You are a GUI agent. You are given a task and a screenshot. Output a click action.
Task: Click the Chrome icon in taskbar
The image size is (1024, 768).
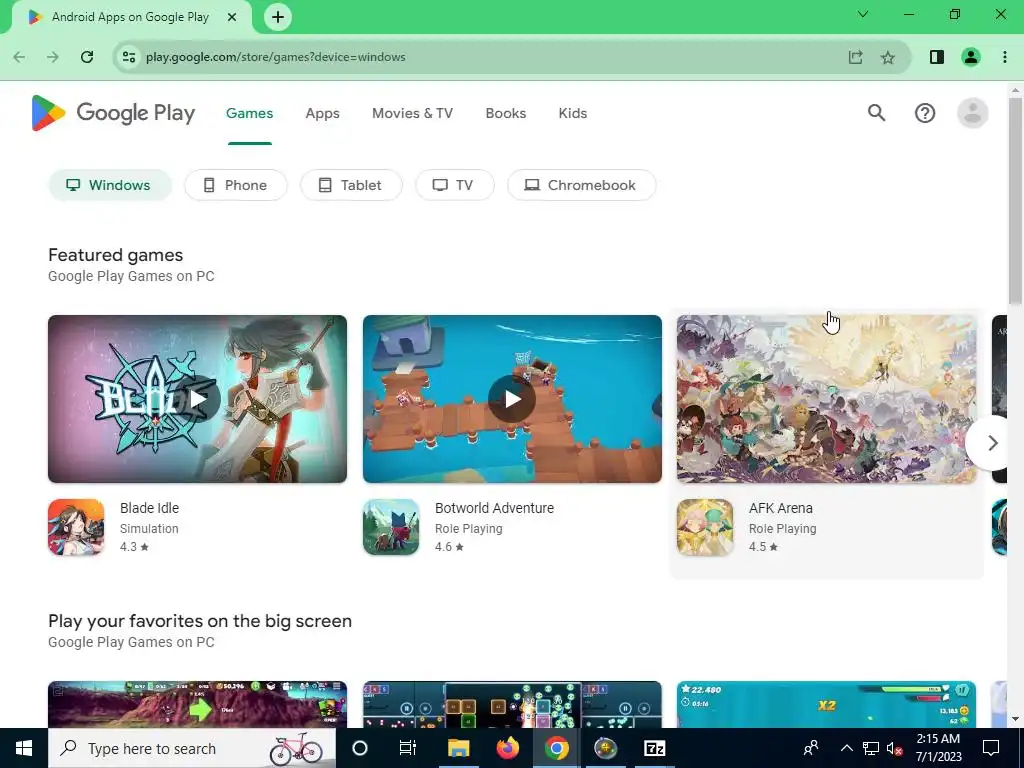tap(556, 748)
